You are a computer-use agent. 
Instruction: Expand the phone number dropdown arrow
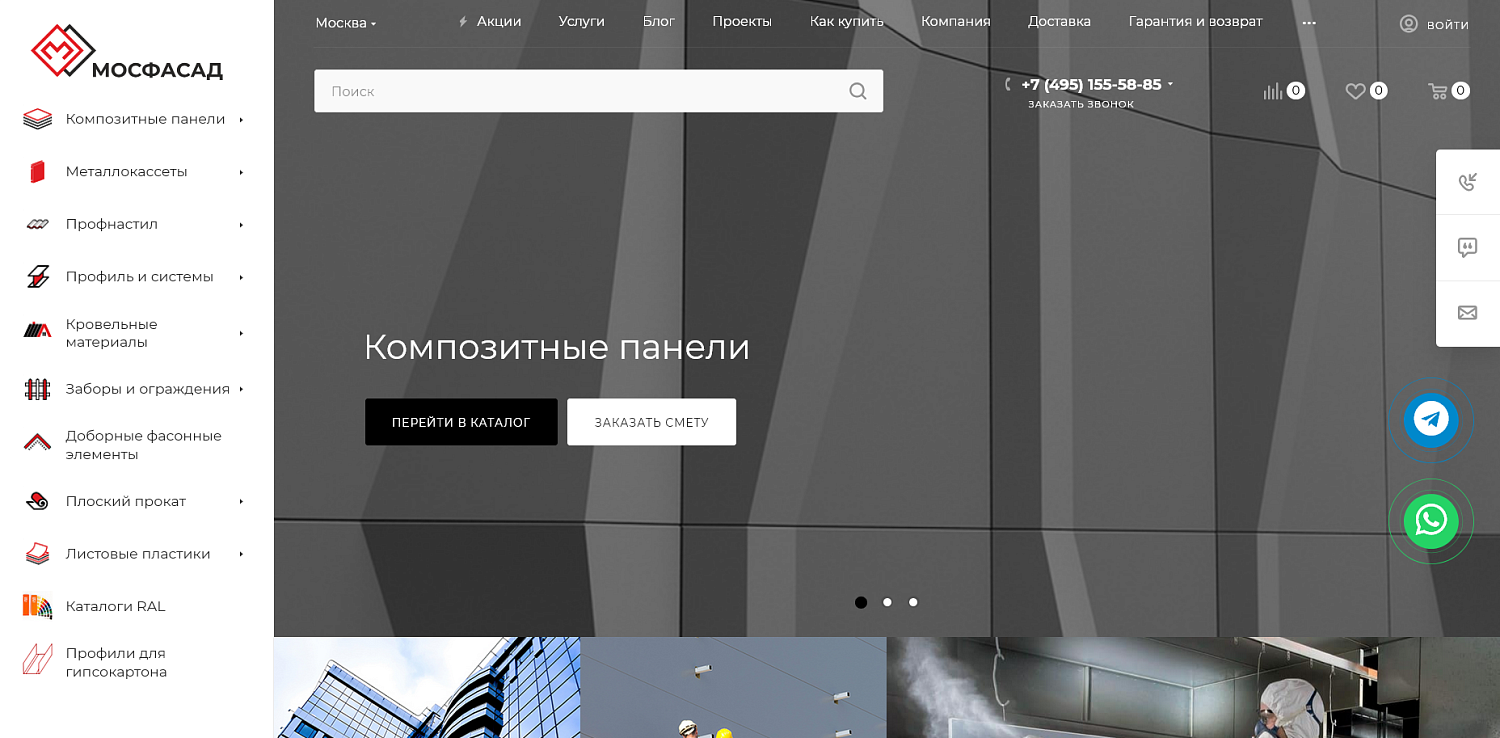(x=1170, y=85)
